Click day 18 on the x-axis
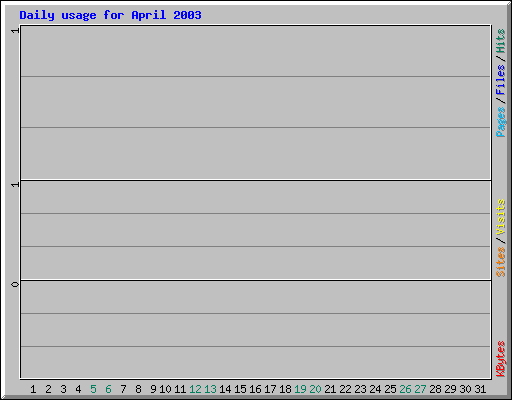This screenshot has height=400, width=512. point(285,389)
